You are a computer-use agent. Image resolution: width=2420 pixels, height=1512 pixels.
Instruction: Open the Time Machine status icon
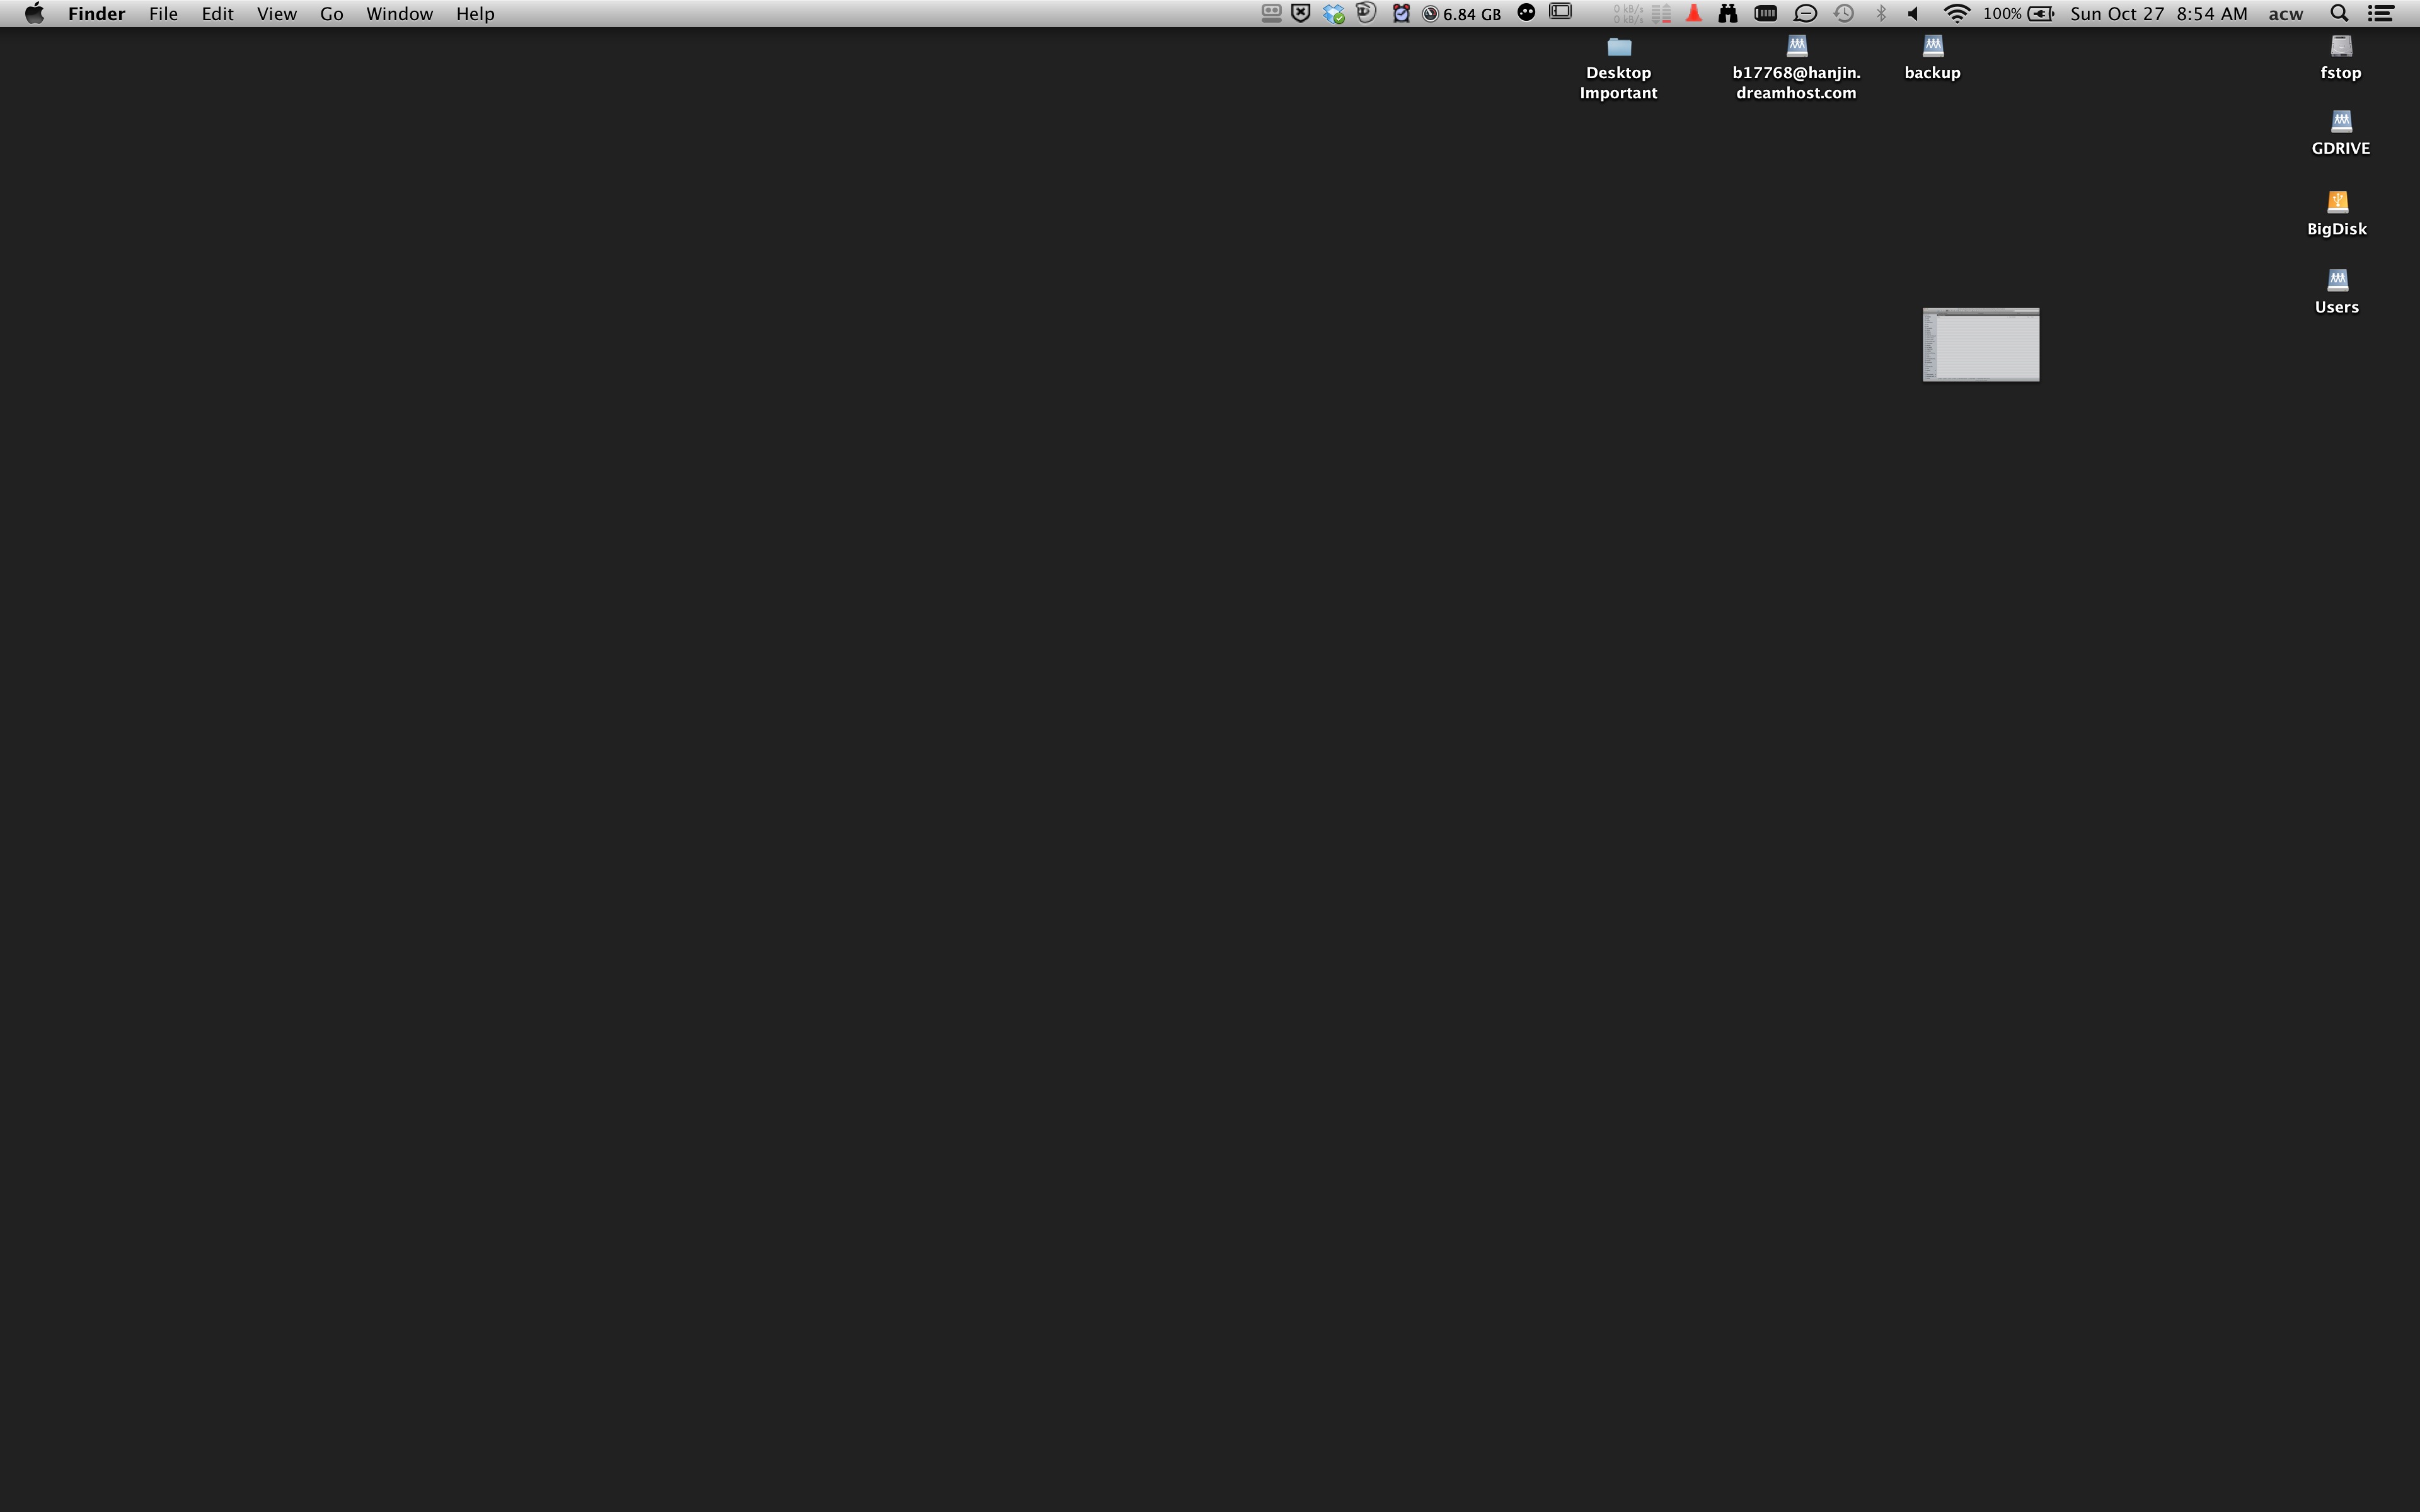(1843, 13)
